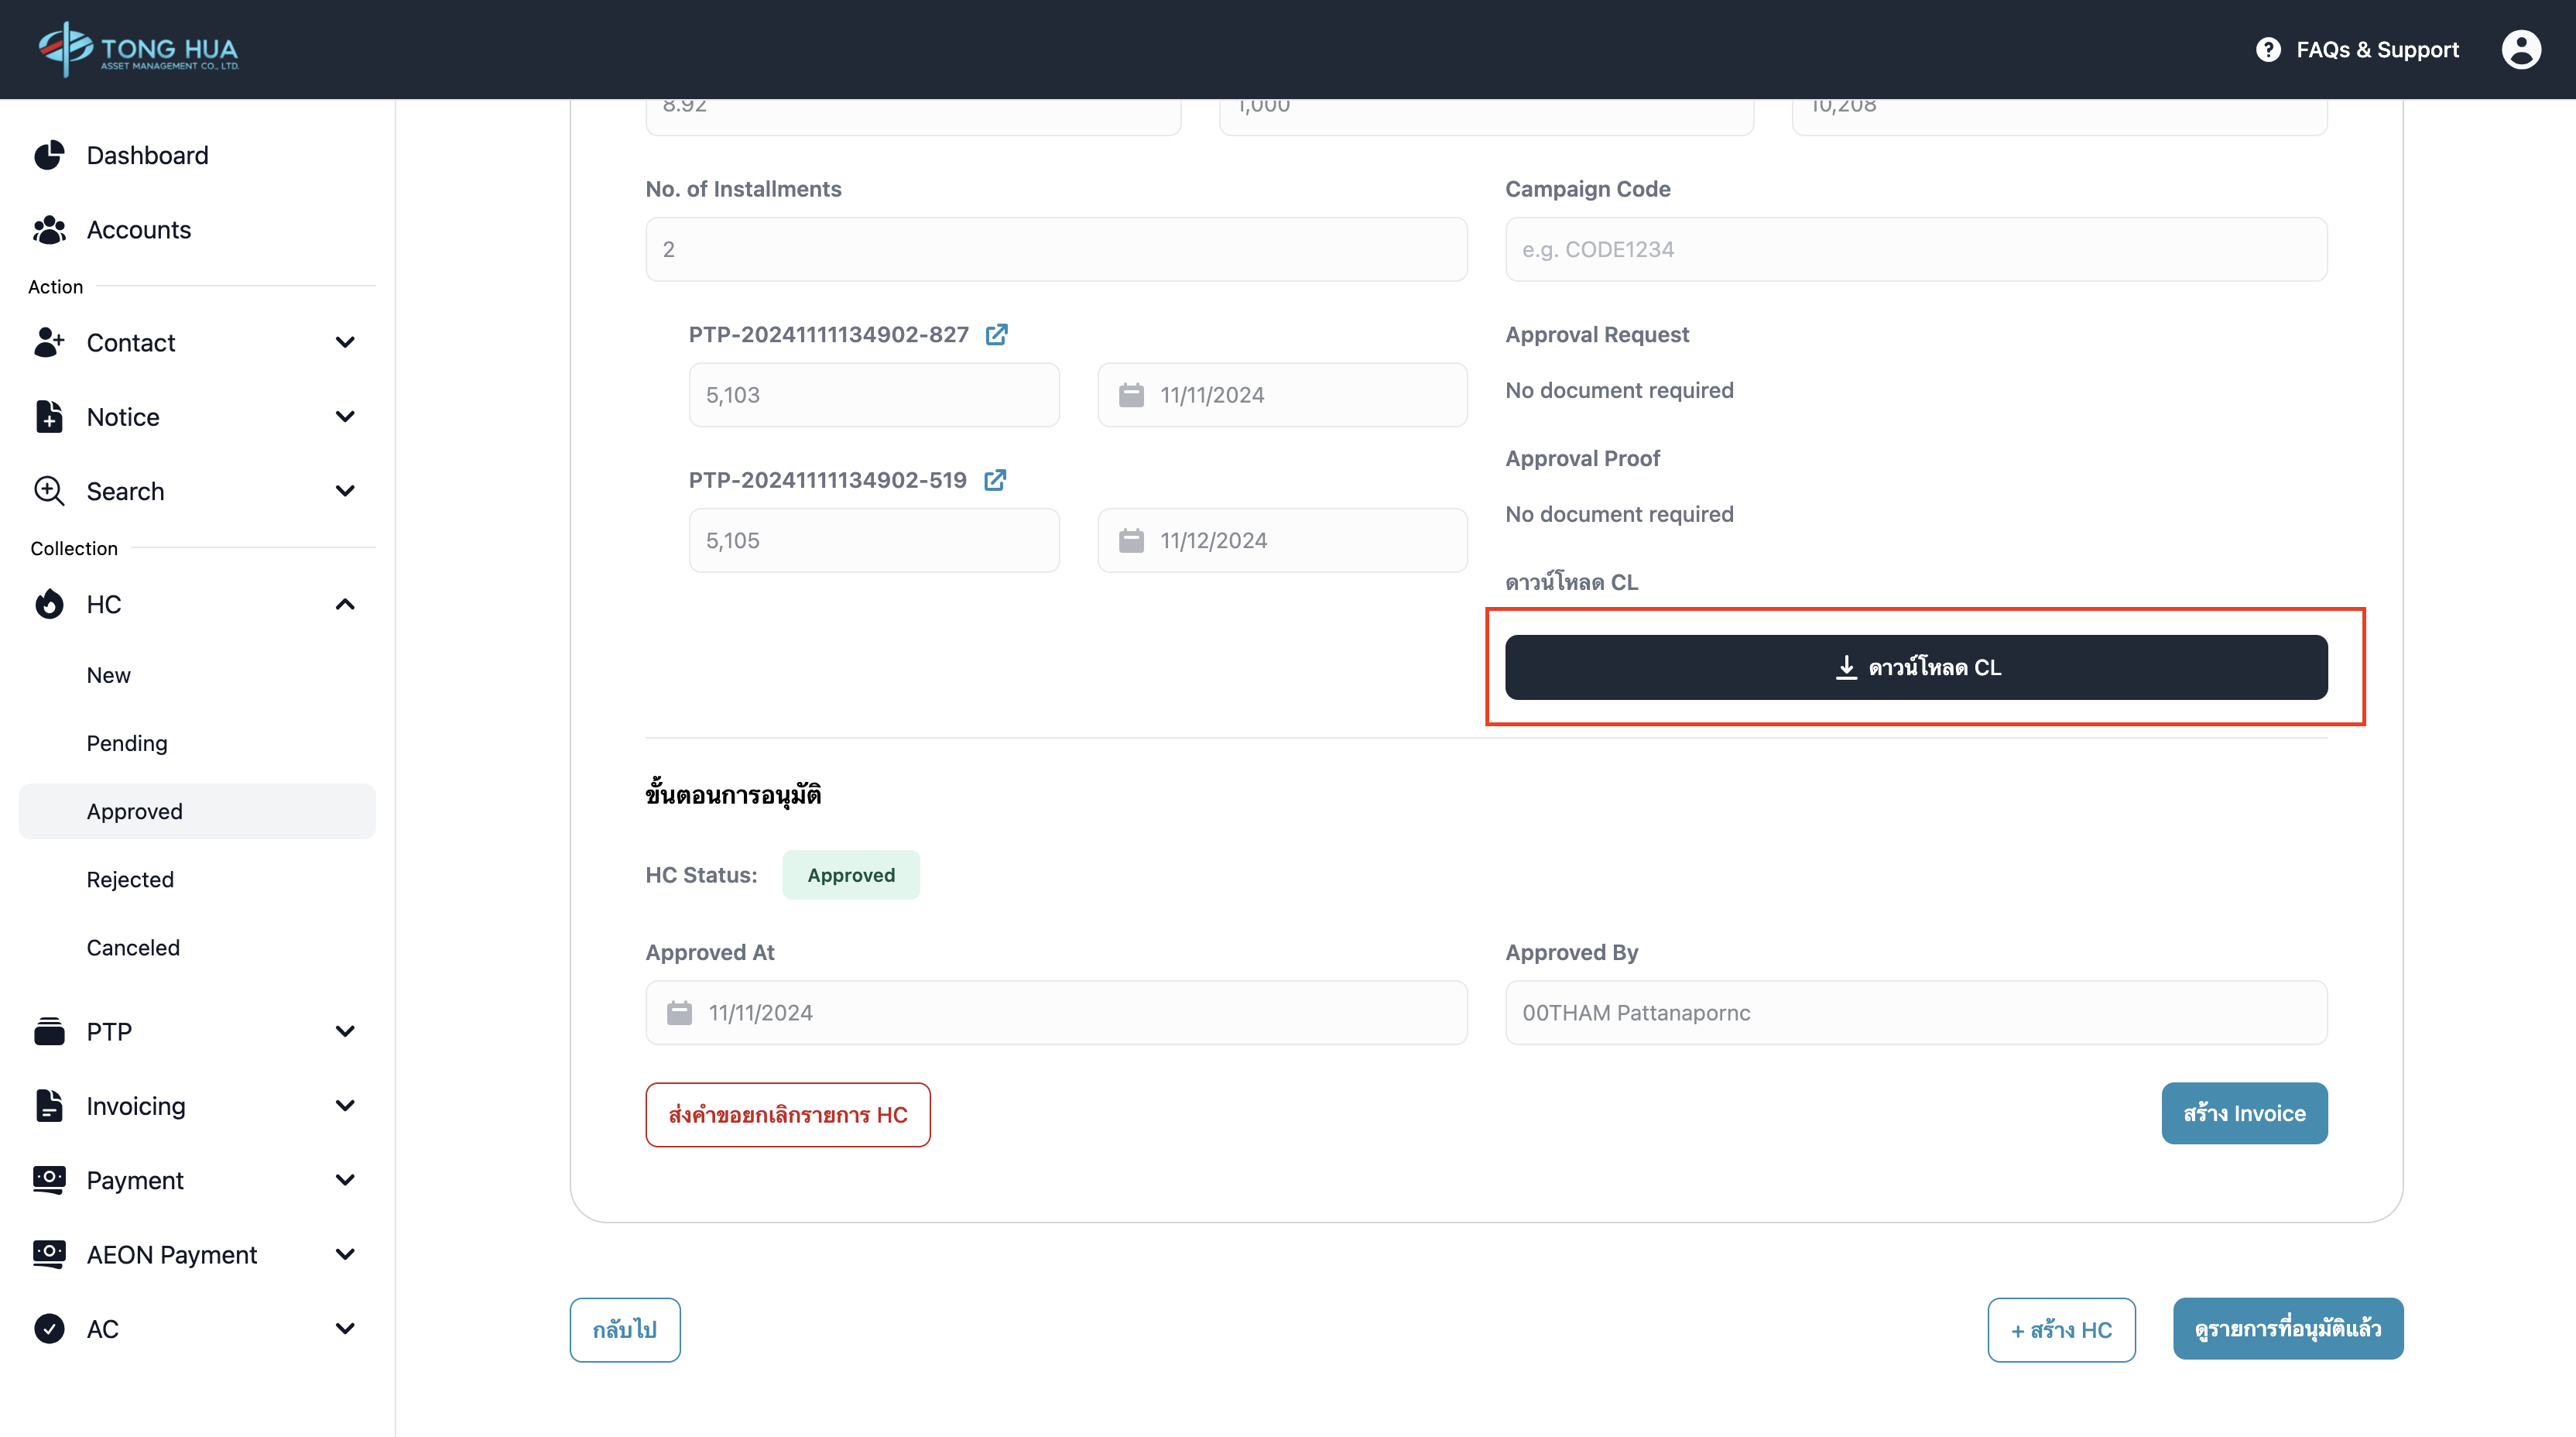Screen dimensions: 2576x1437
Task: Click the Tong Hua logo
Action: point(138,49)
